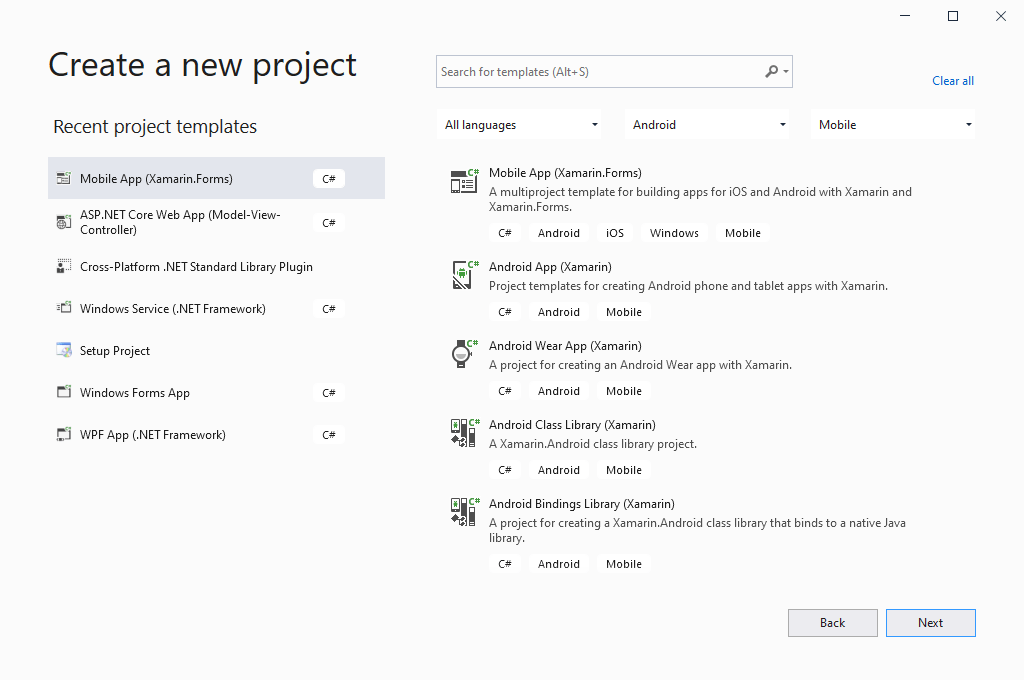Screen dimensions: 1024x680
Task: Click the search magnifier icon
Action: (x=773, y=71)
